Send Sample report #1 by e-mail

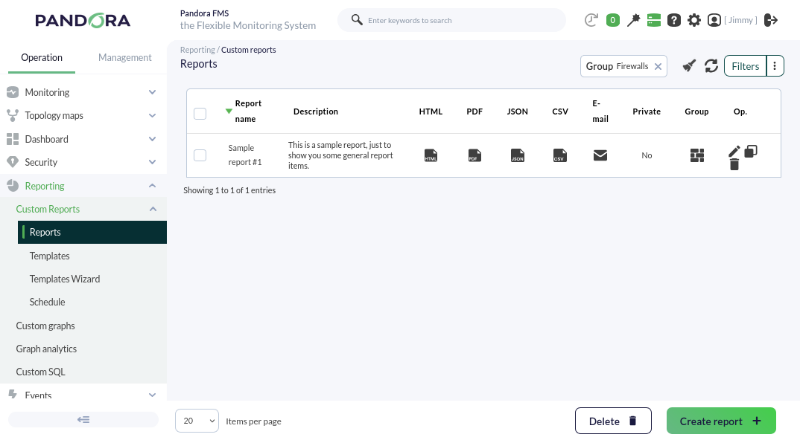click(601, 155)
